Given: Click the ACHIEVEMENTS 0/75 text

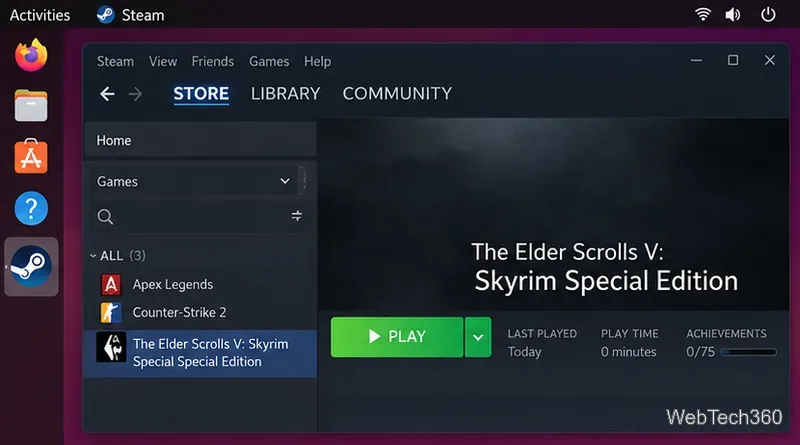Looking at the screenshot, I should [726, 343].
